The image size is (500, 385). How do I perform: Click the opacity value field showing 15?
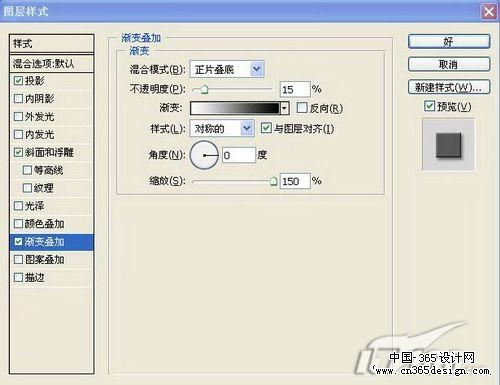pos(295,89)
